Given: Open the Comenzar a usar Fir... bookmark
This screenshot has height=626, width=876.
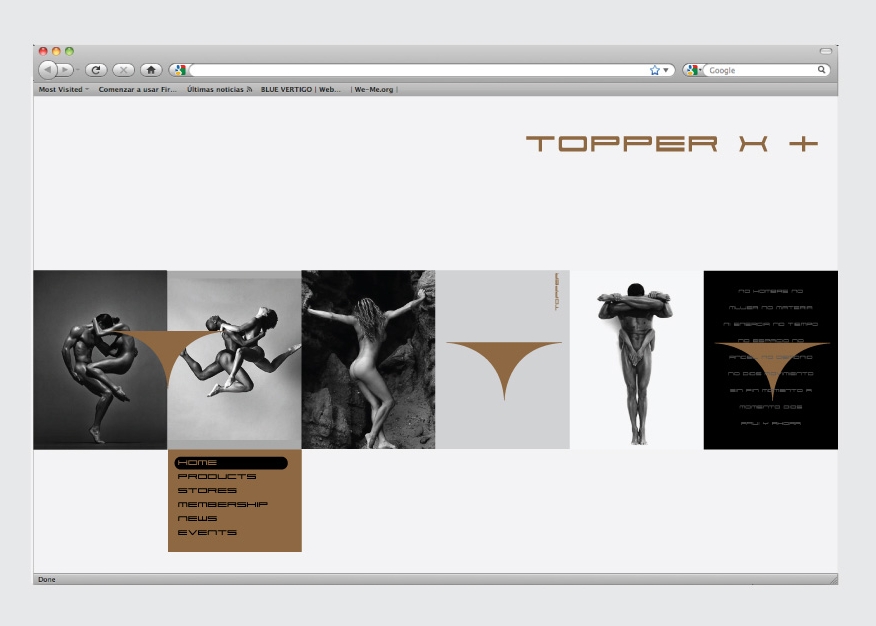Looking at the screenshot, I should click(x=137, y=89).
